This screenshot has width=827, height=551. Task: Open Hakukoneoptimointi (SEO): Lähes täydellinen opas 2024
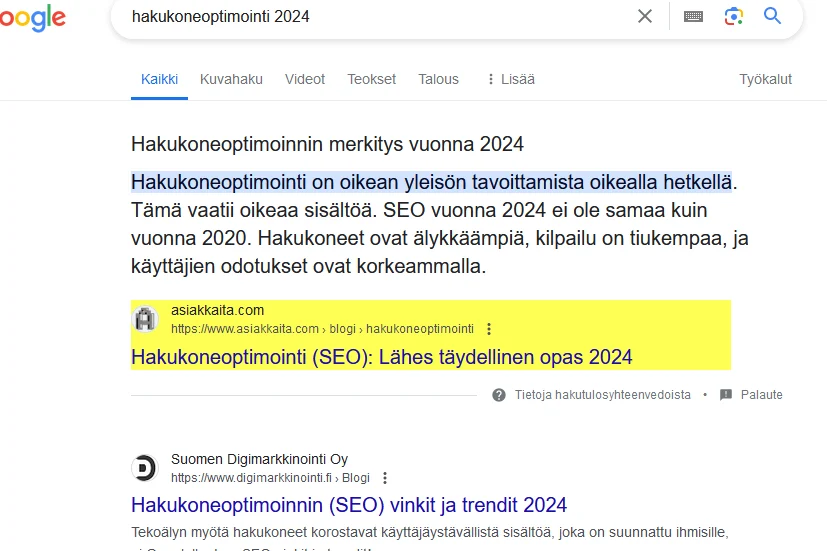pos(381,357)
